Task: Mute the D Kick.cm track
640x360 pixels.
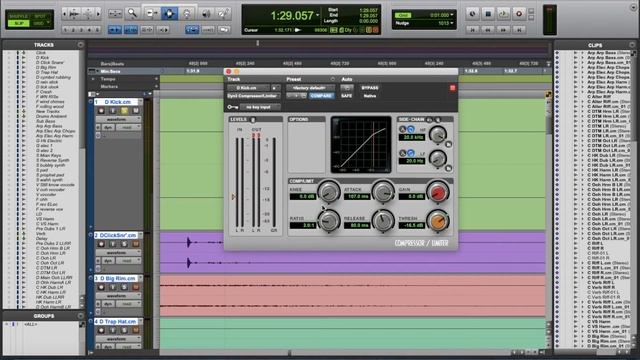Action: pos(136,111)
